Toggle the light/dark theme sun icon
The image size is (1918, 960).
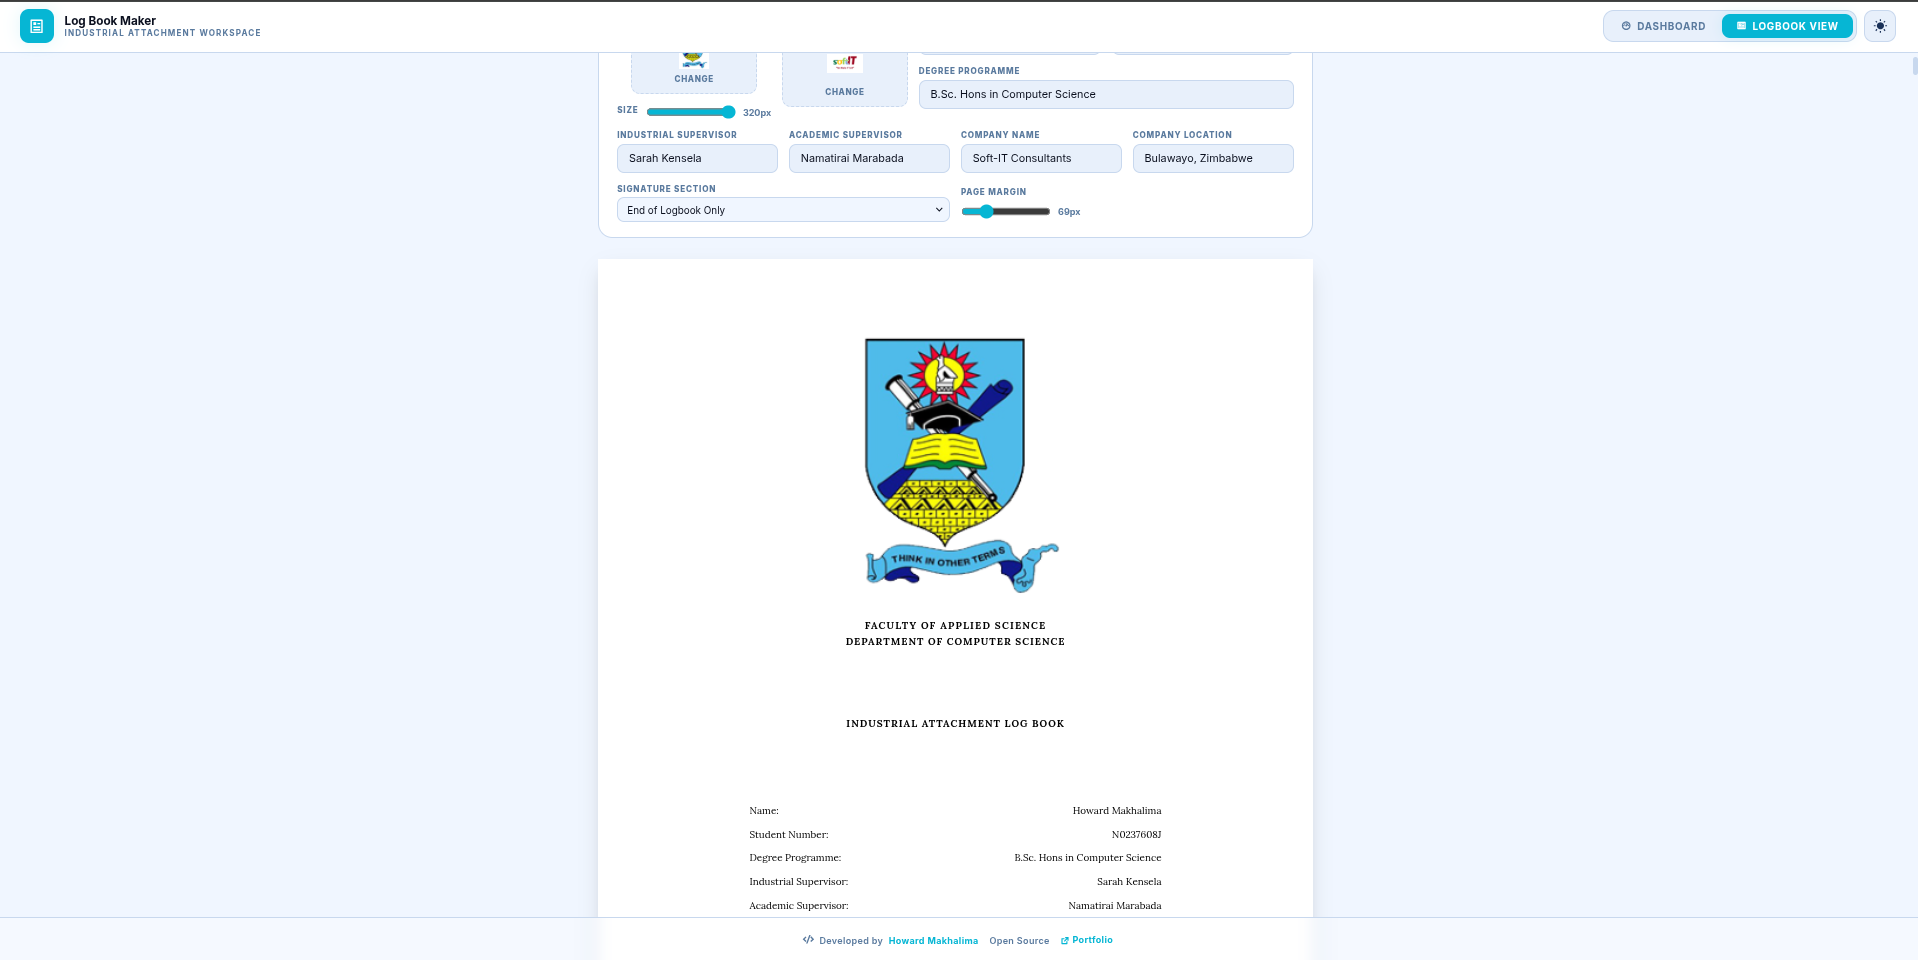(1880, 26)
